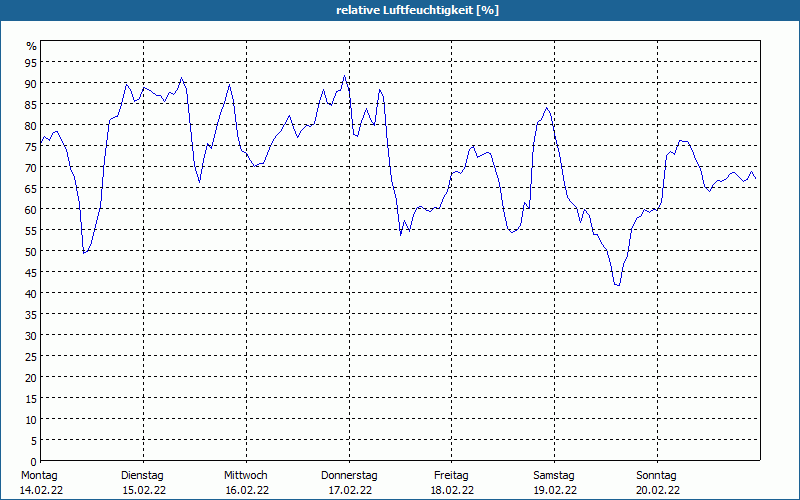800x500 pixels.
Task: Click the date label 19.02.22
Action: click(555, 491)
